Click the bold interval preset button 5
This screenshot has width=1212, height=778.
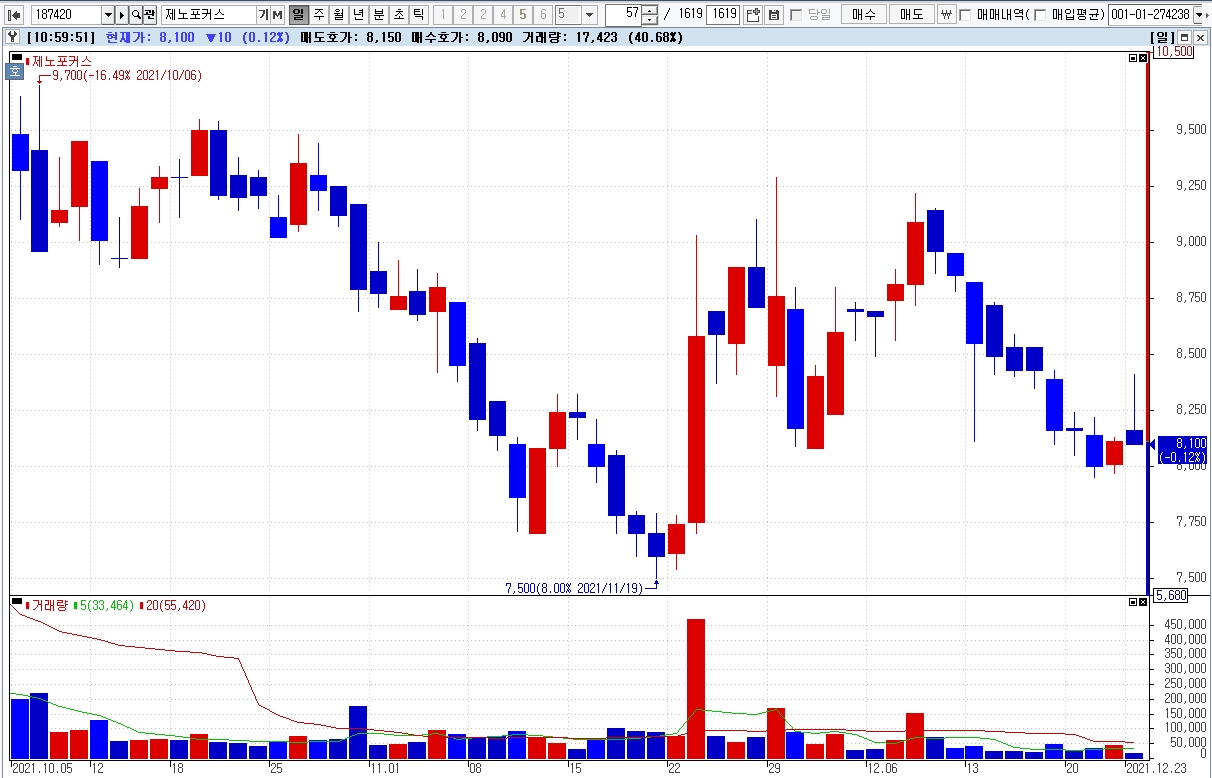point(523,15)
